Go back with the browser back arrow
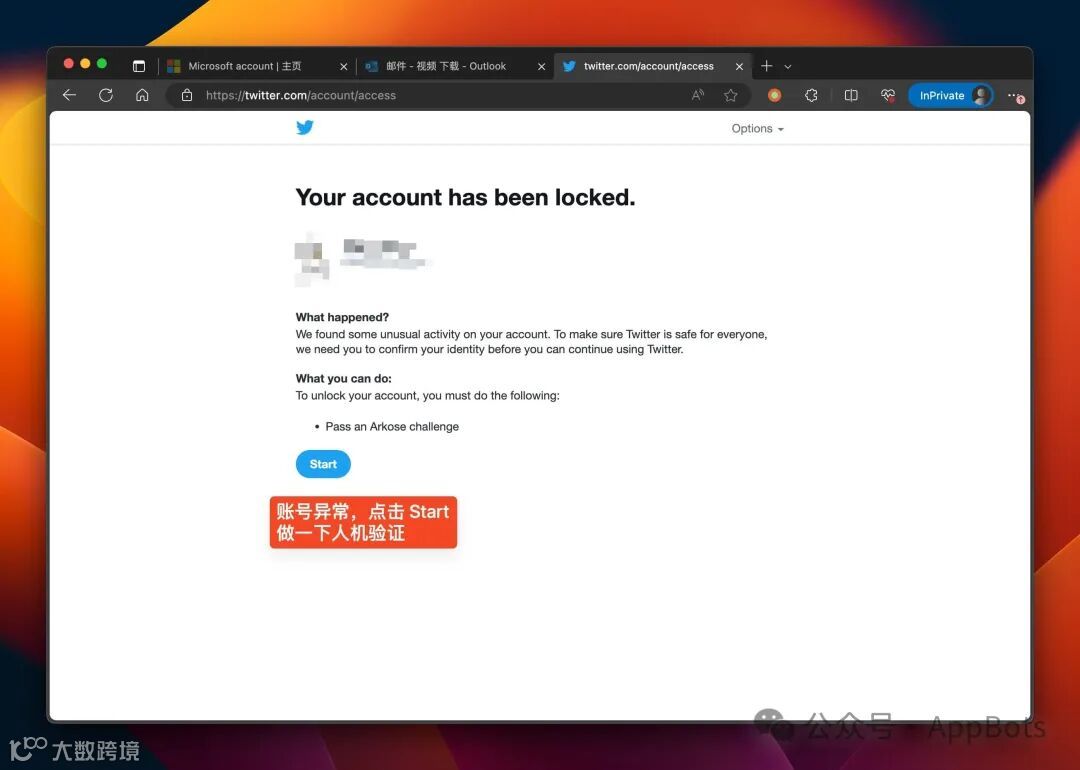 click(x=70, y=95)
